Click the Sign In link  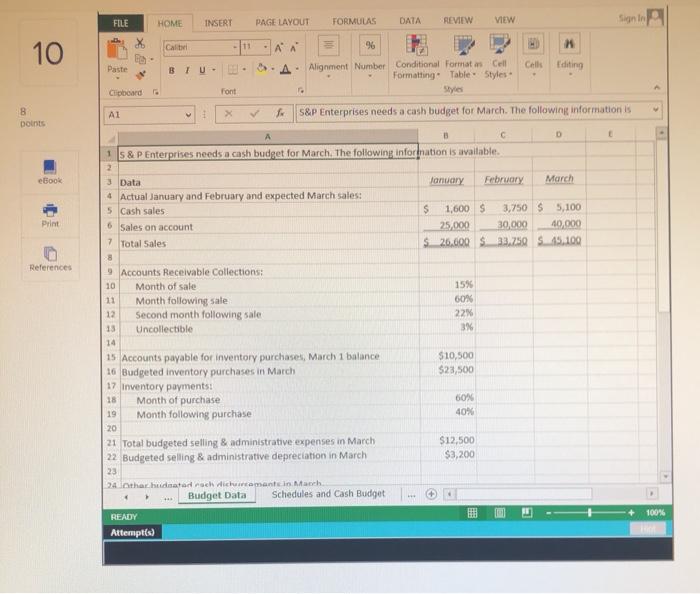tap(632, 18)
